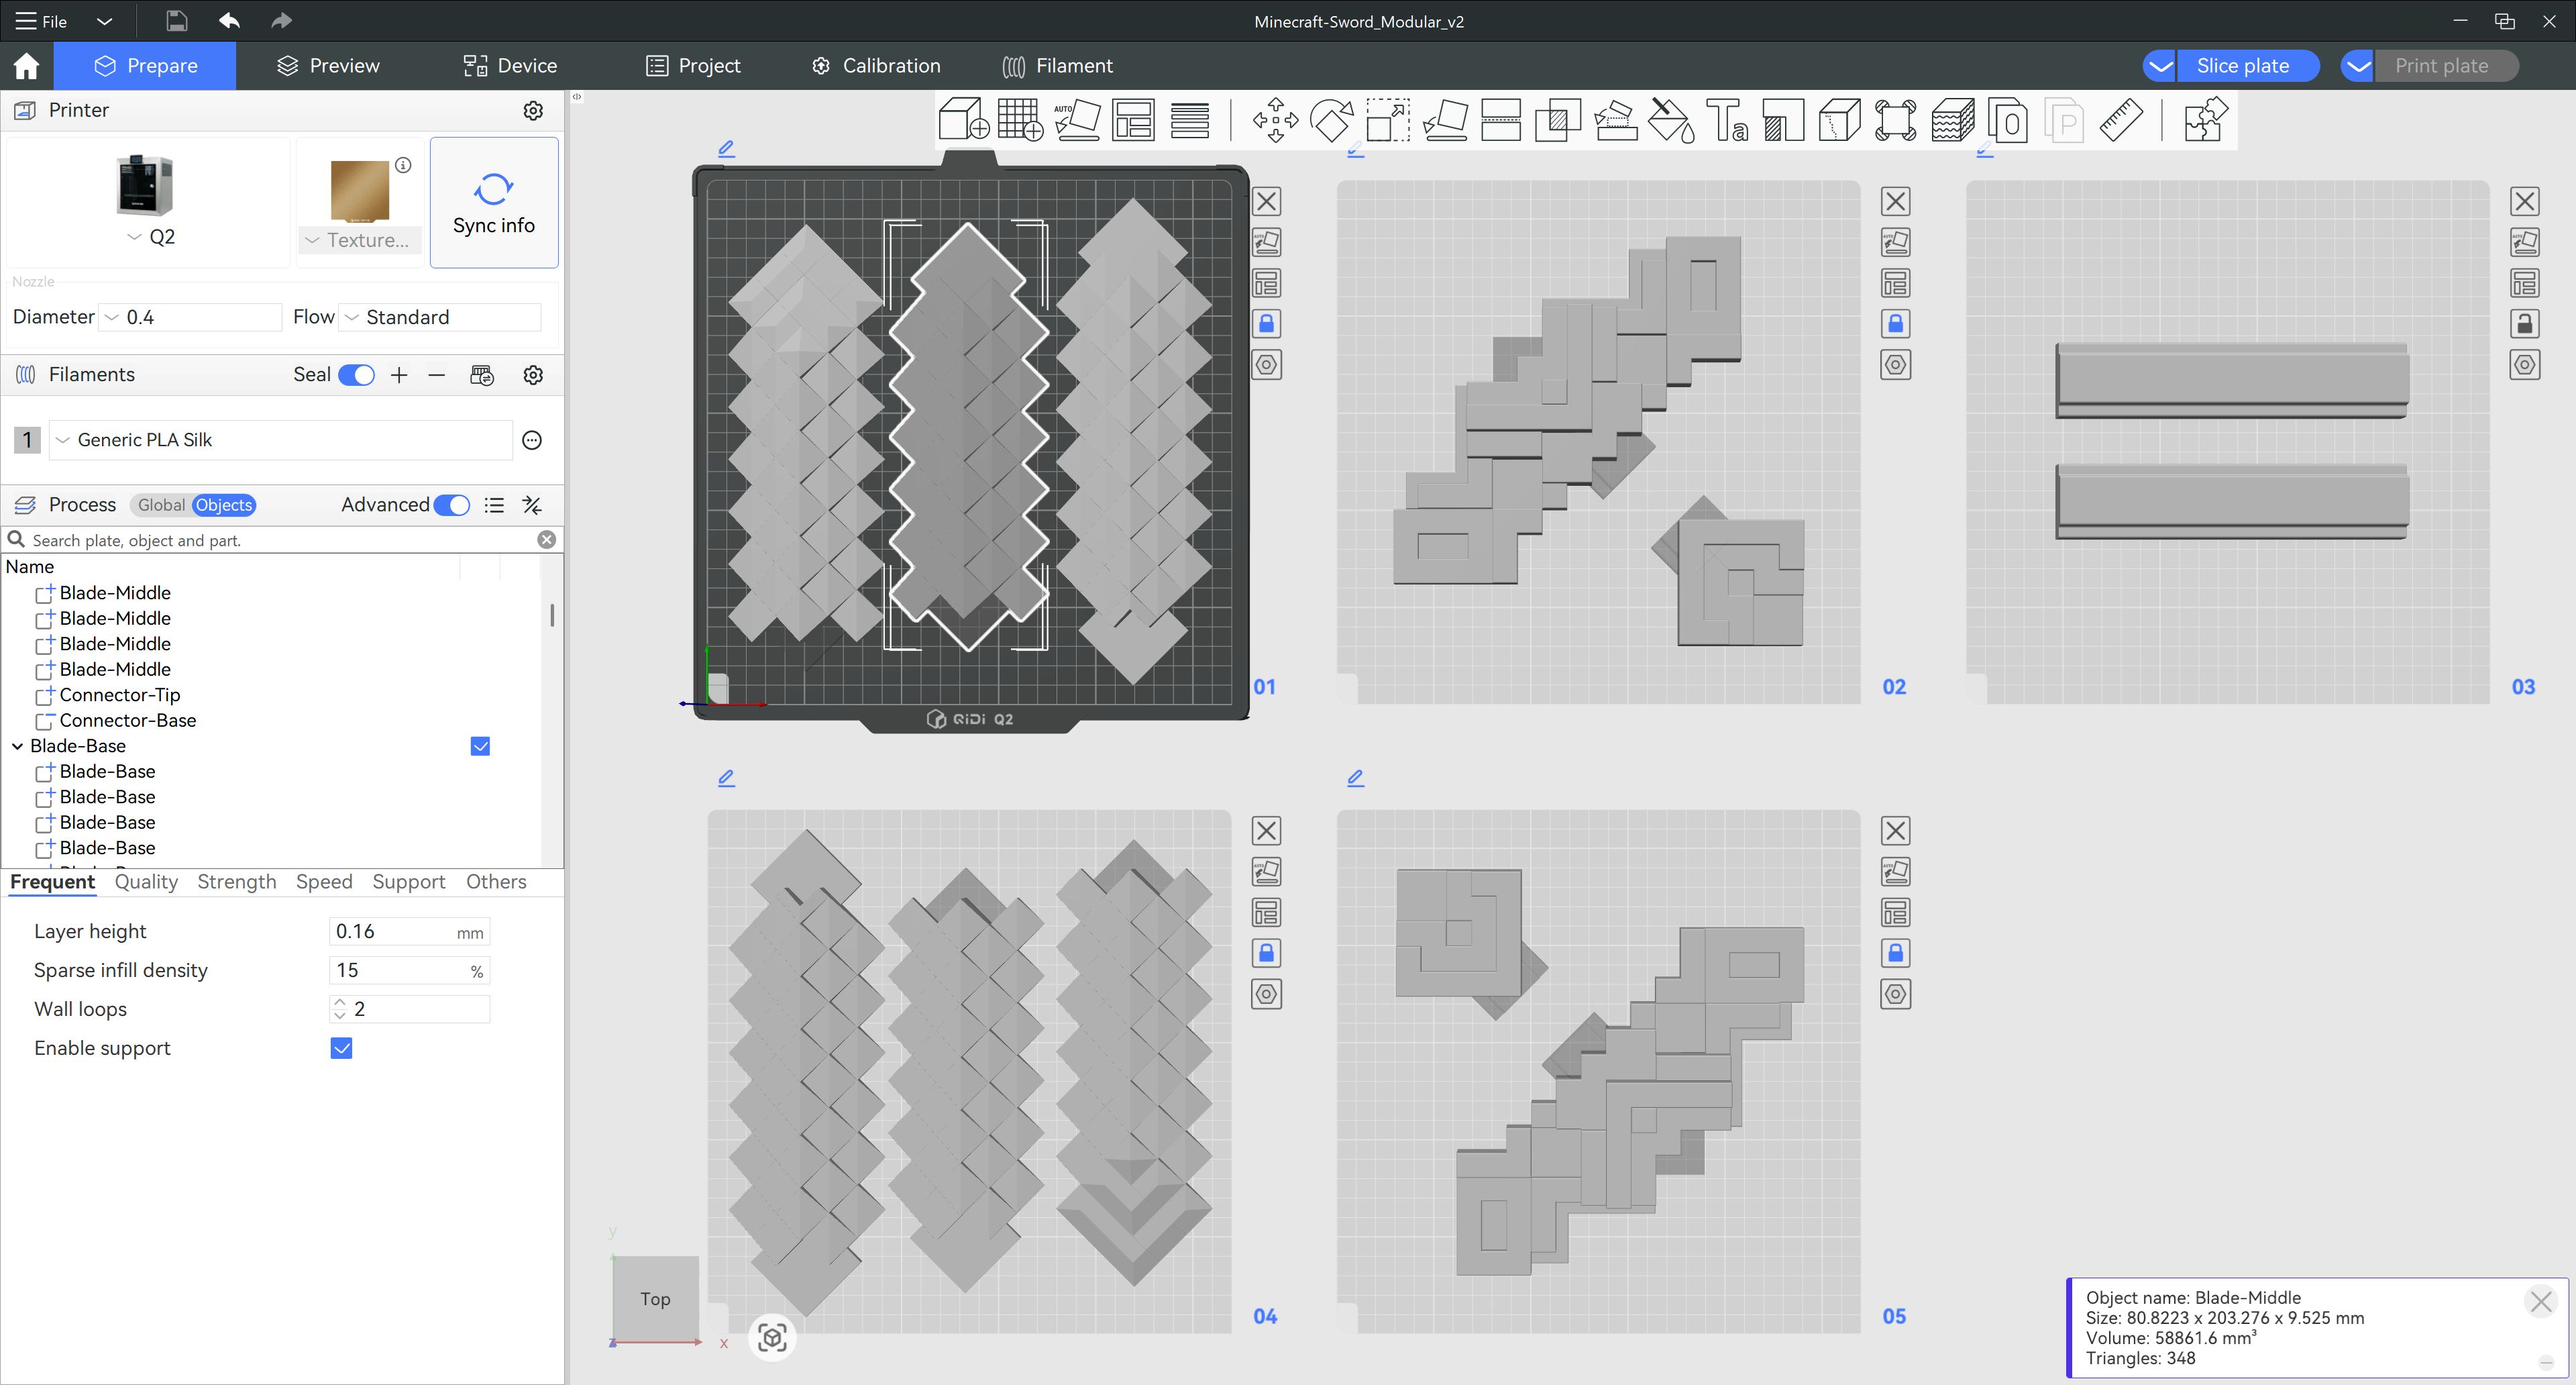This screenshot has height=1385, width=2576.
Task: Select the Rotate tool
Action: coord(1331,120)
